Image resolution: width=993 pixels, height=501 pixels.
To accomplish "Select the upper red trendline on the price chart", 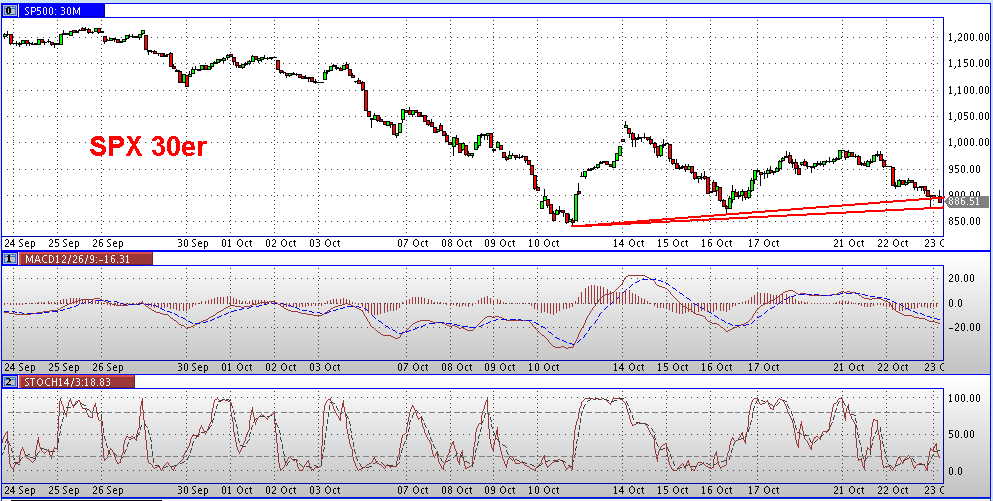I will 757,210.
